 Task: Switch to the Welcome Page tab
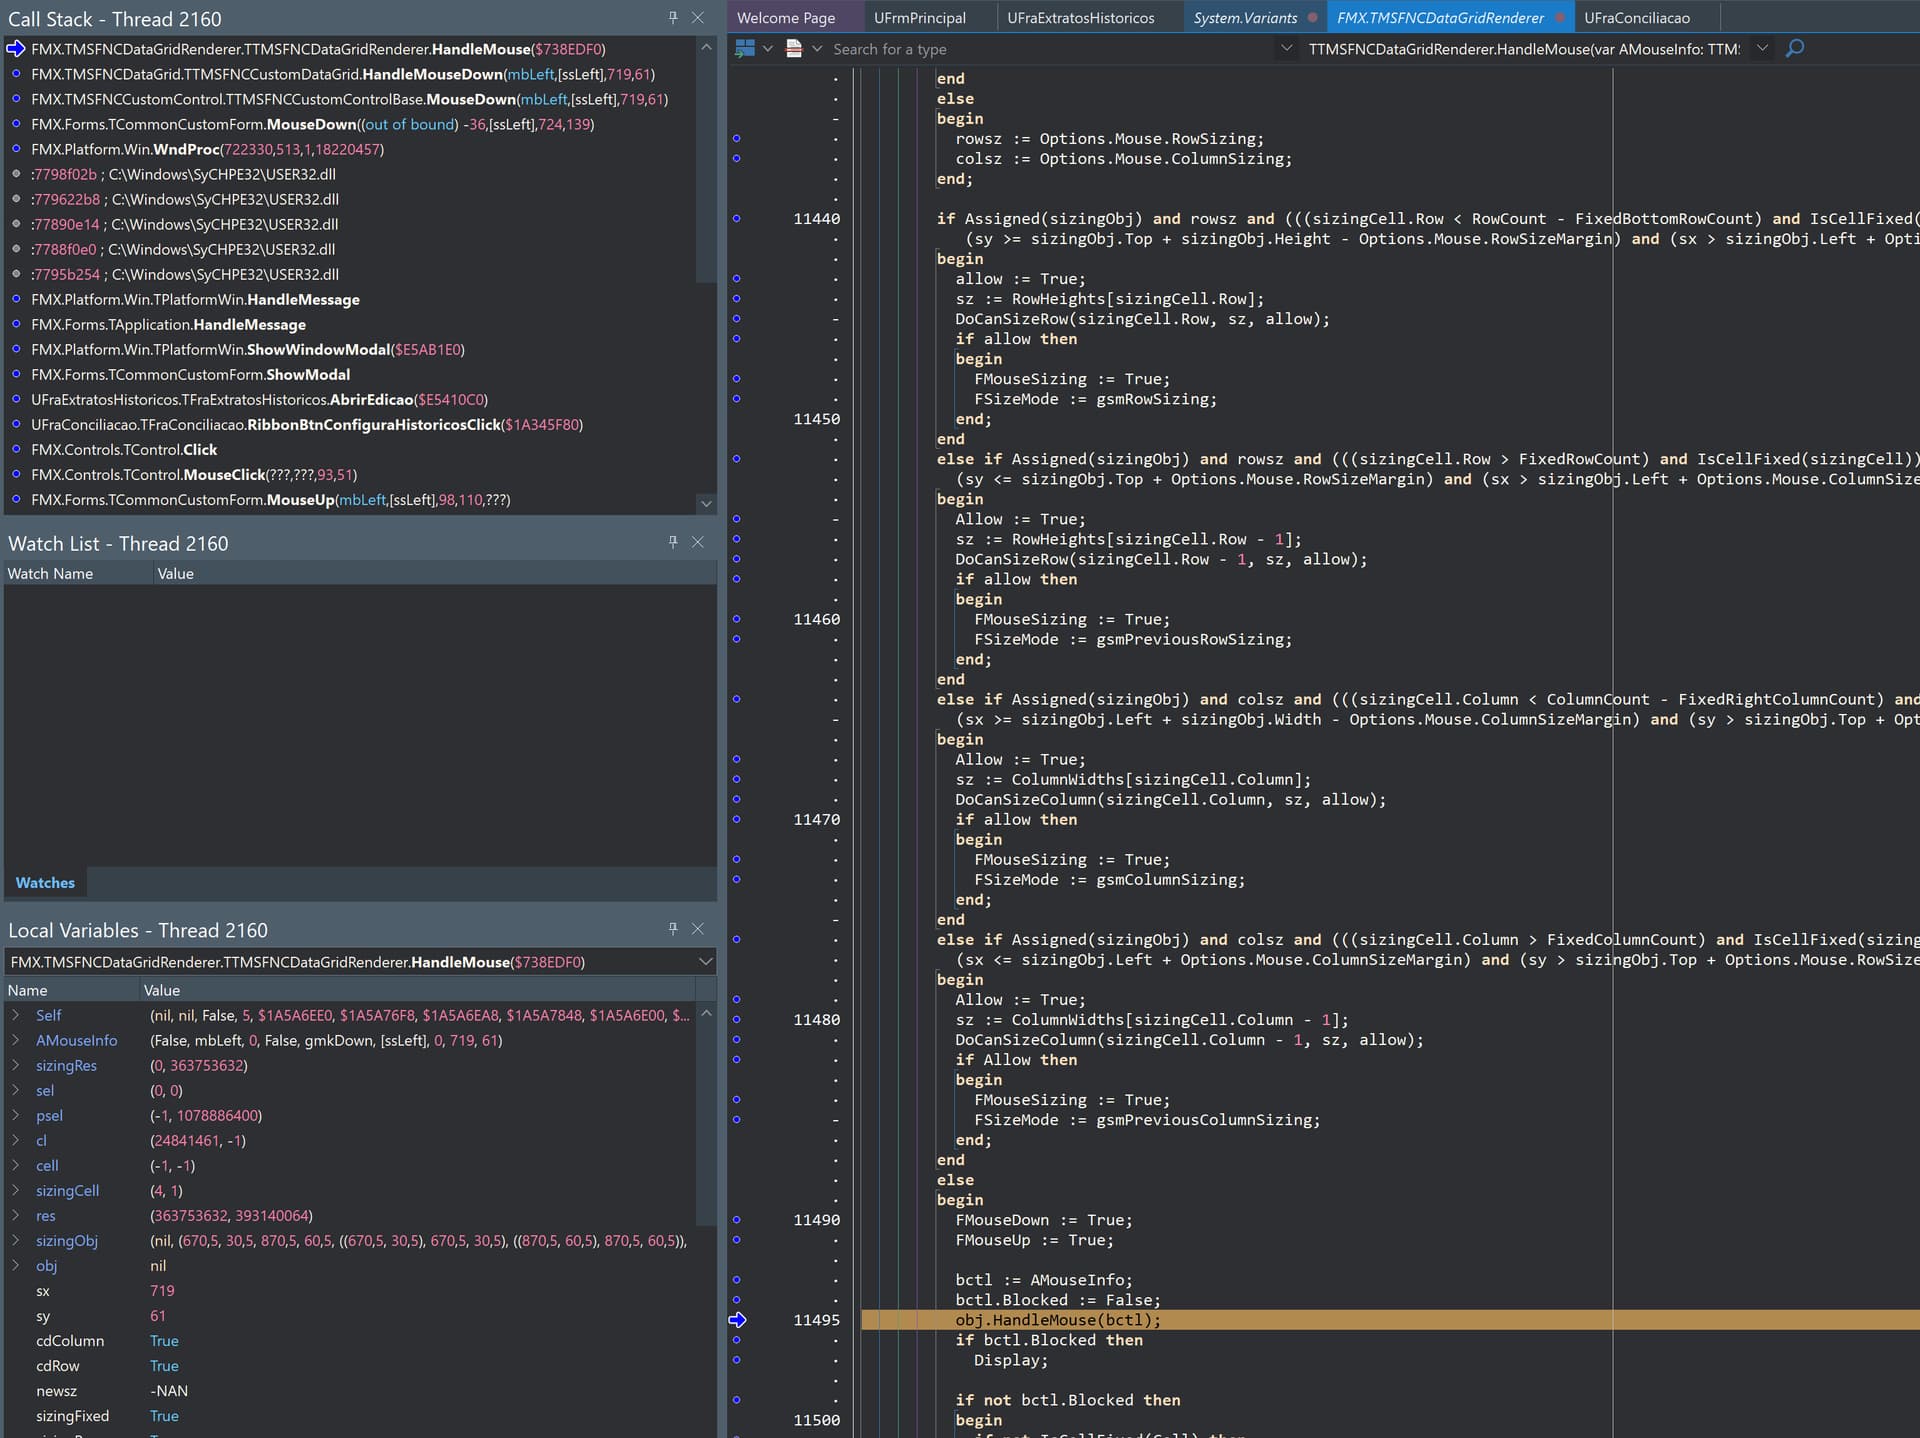(786, 18)
